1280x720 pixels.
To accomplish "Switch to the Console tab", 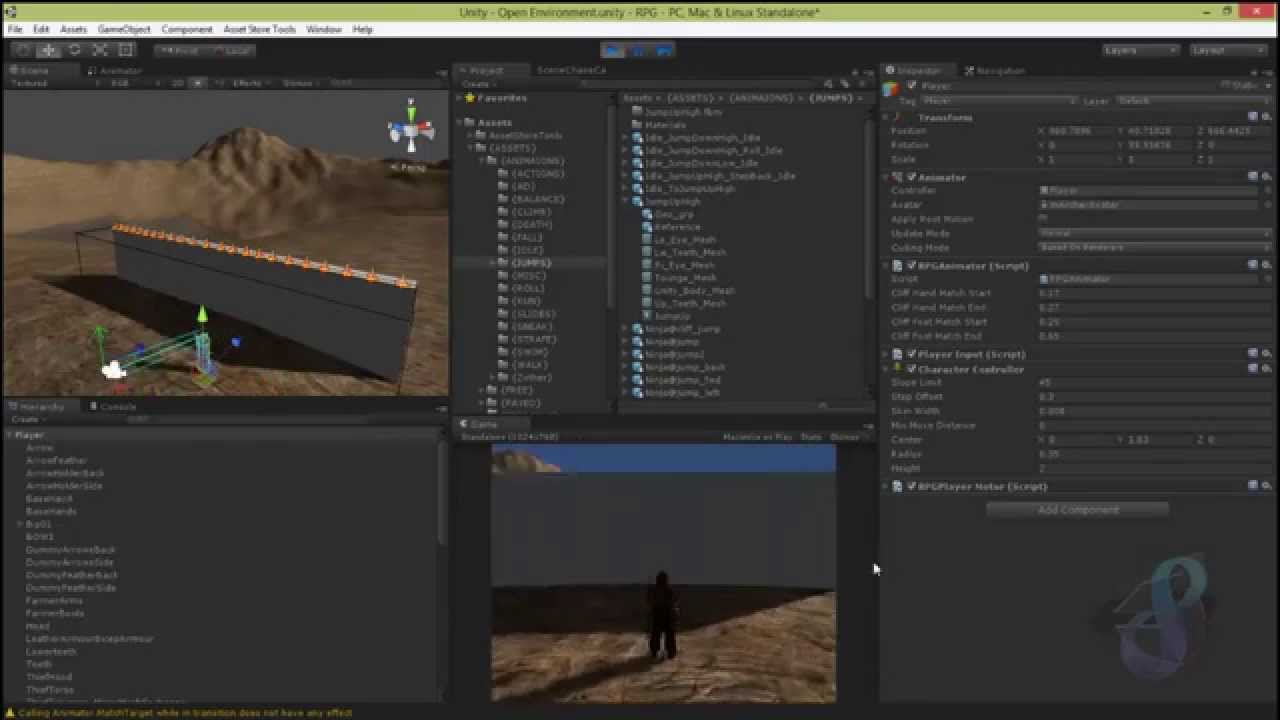I will pos(113,407).
